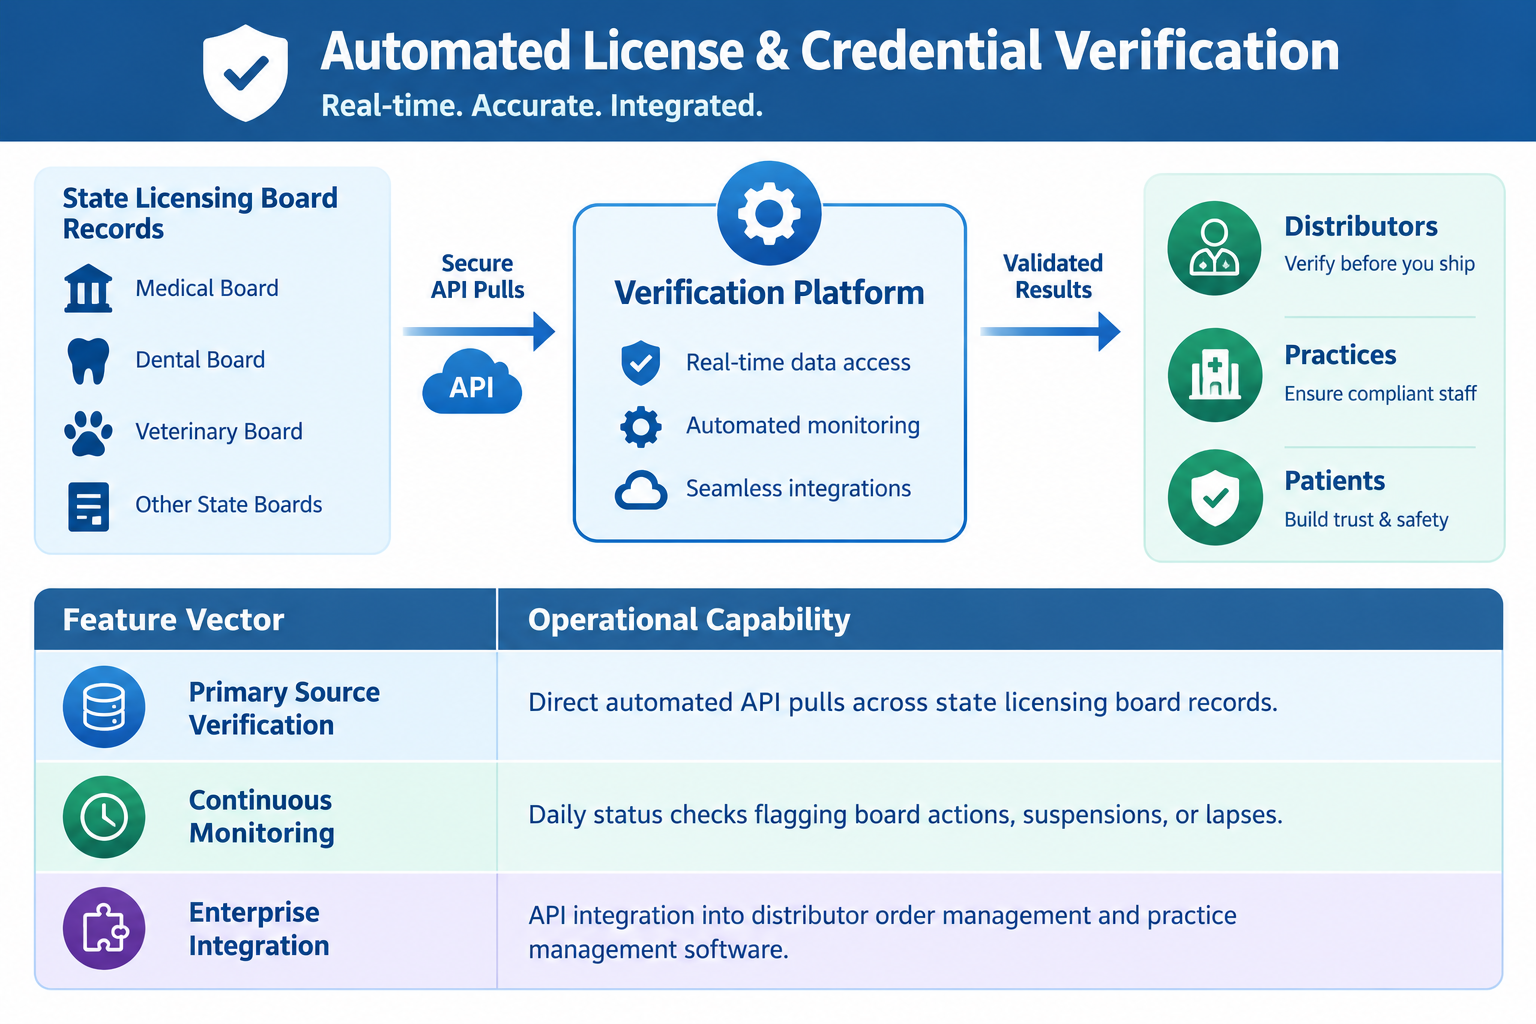Click 'Build trust & safety' text
1536x1024 pixels.
[1366, 520]
